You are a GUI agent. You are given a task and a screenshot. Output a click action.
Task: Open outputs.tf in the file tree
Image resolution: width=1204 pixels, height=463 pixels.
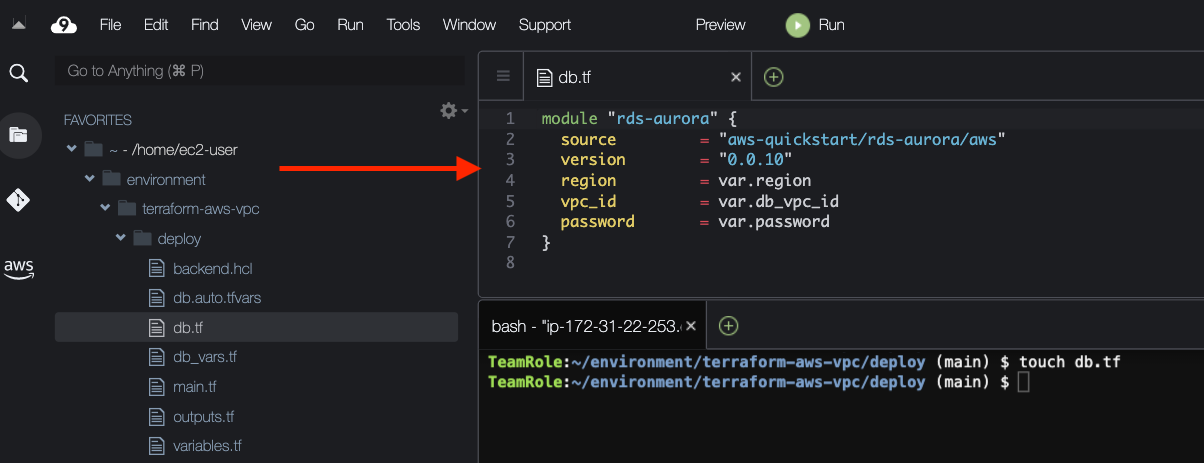point(203,416)
